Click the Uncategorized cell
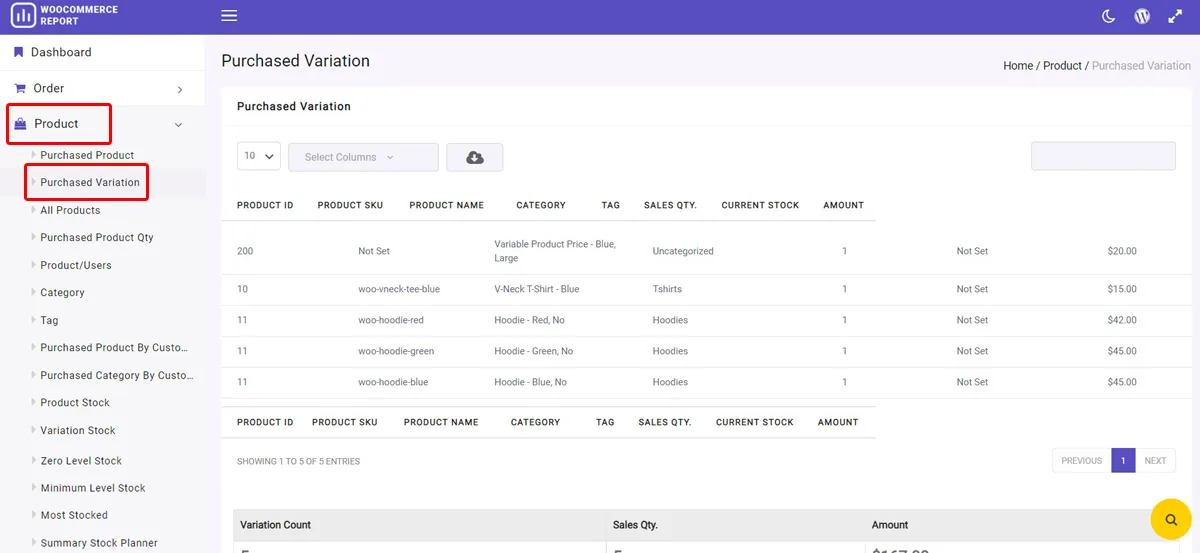The image size is (1200, 553). [683, 251]
